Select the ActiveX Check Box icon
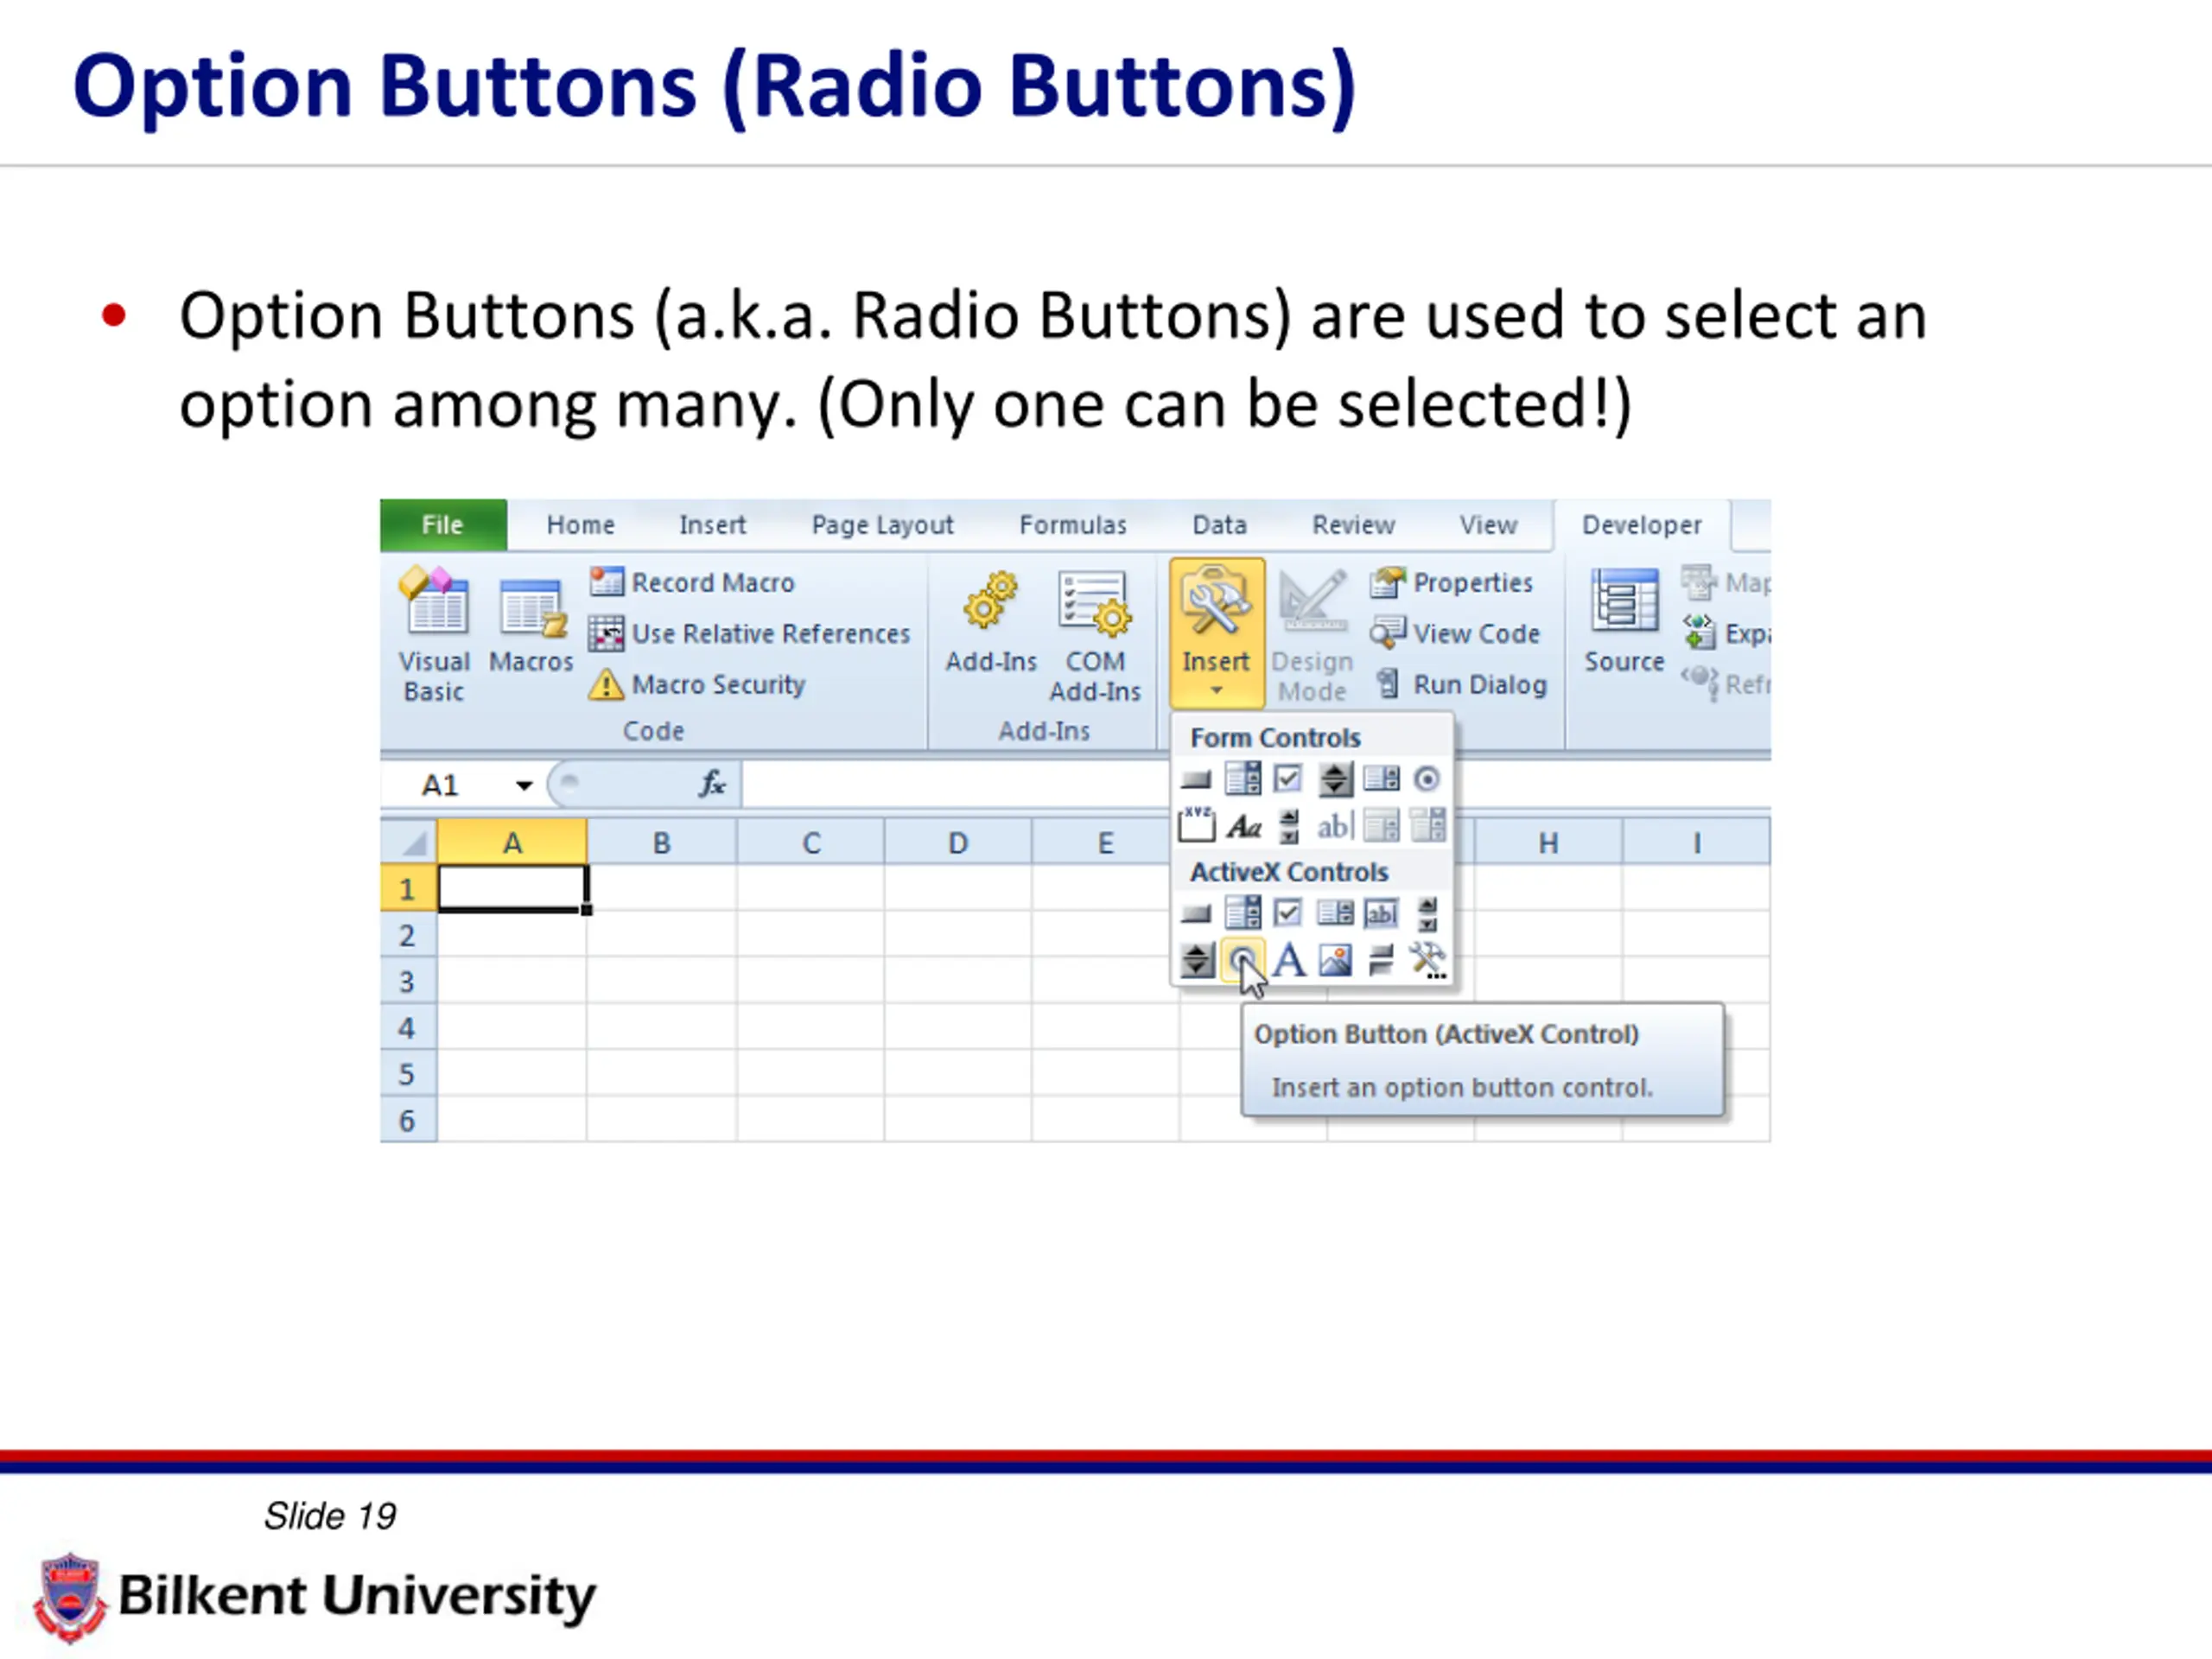The image size is (2212, 1659). point(1288,913)
